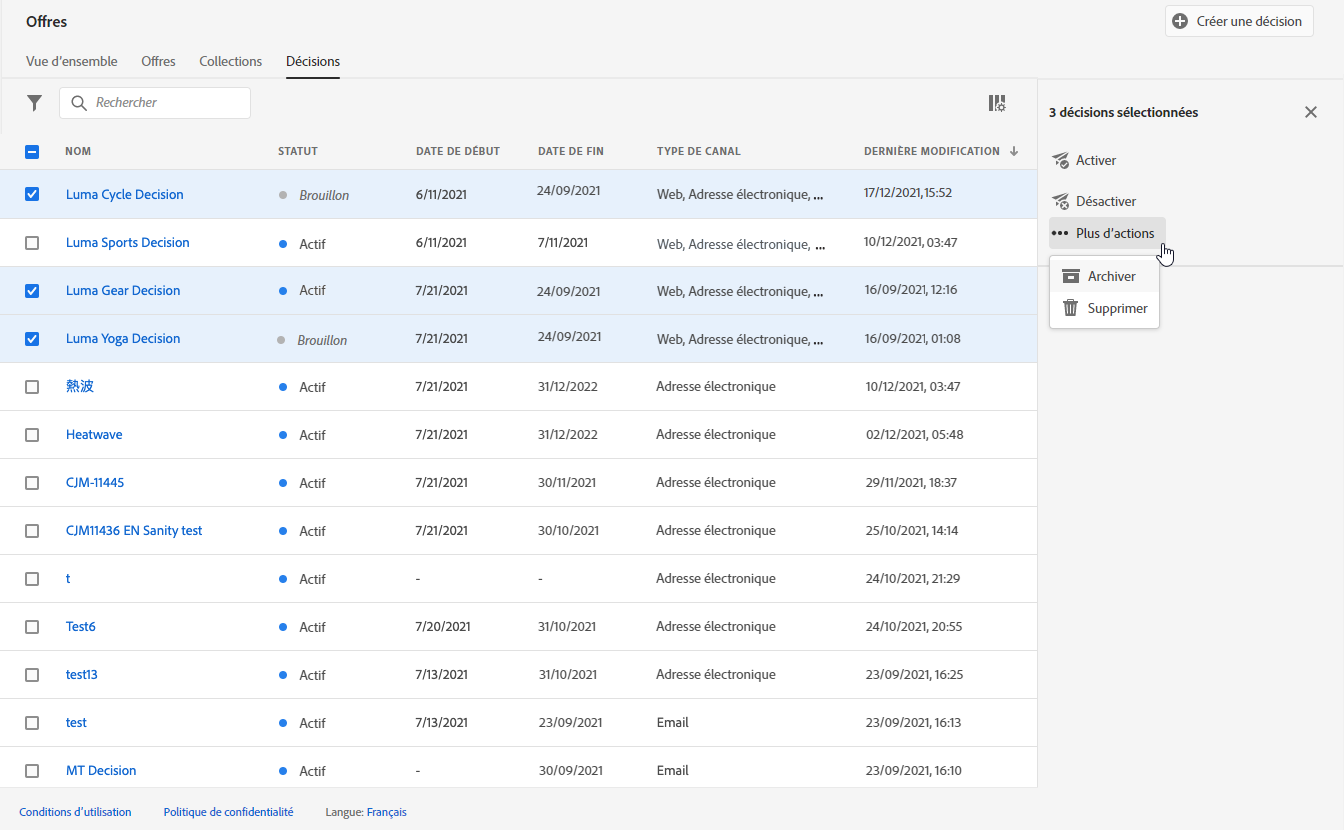
Task: Click the Supprimer trash icon
Action: point(1071,308)
